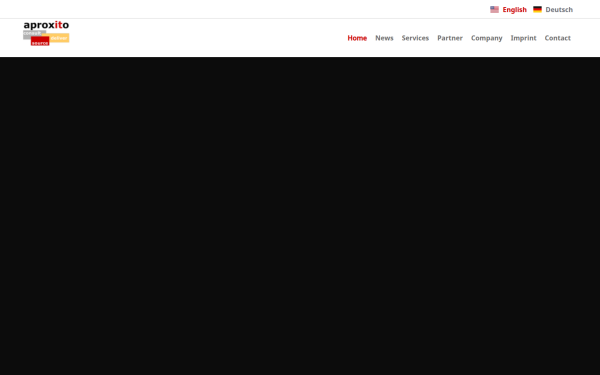Open the Home menu item

(x=357, y=38)
